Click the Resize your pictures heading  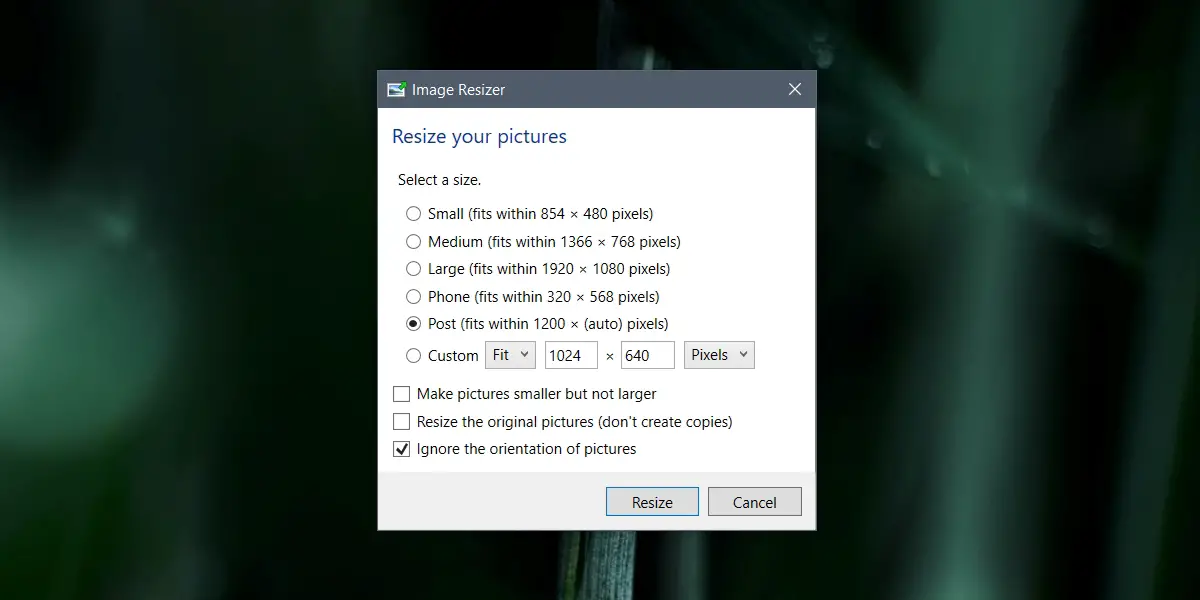click(479, 137)
